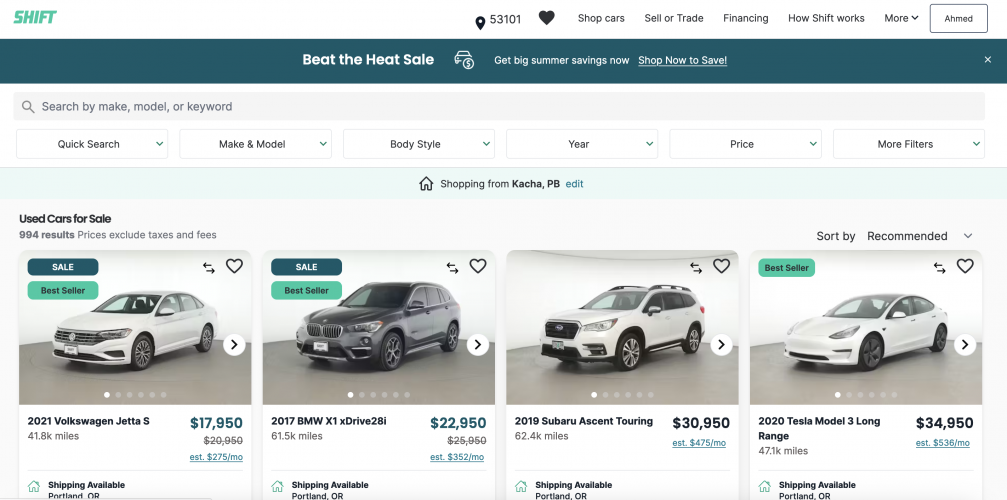Screen dimensions: 1007x500
Task: Click the $30,950 Subaru price
Action: point(701,423)
